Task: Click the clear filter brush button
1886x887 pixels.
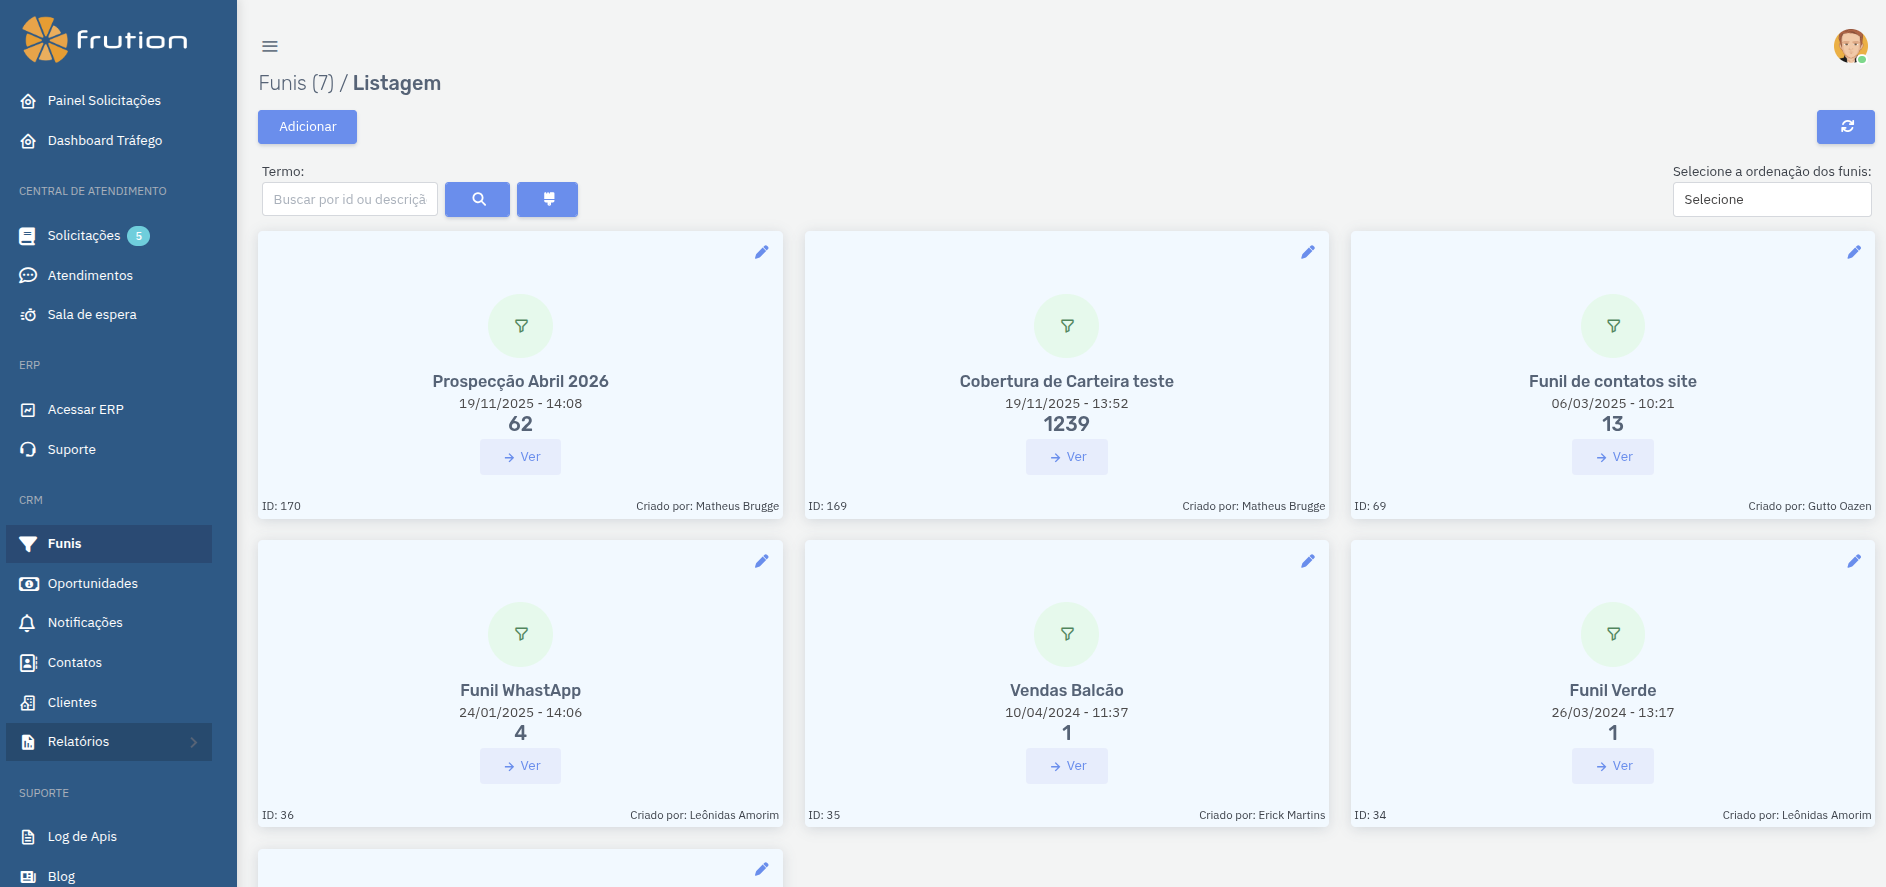Action: (548, 199)
